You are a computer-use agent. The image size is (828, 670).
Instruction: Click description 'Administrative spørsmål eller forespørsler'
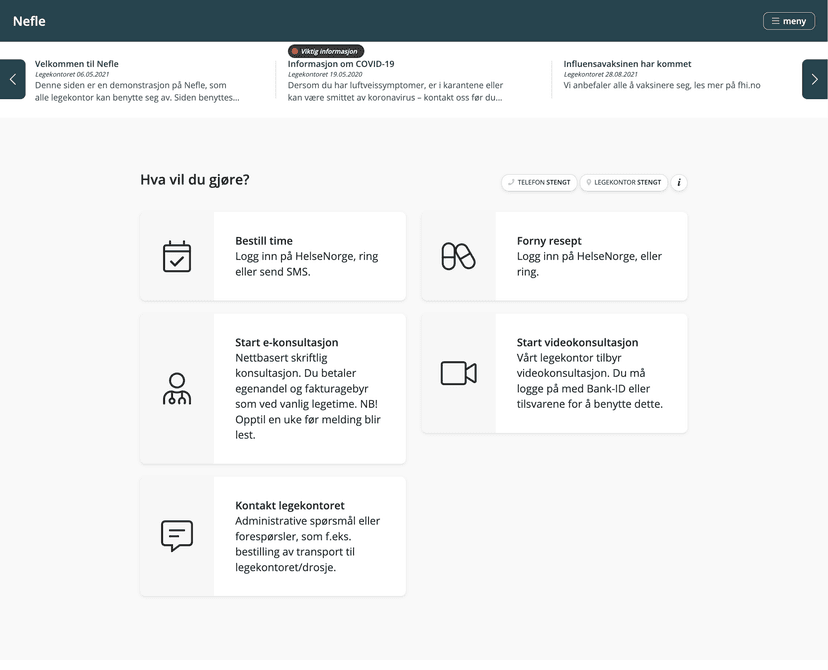307,529
